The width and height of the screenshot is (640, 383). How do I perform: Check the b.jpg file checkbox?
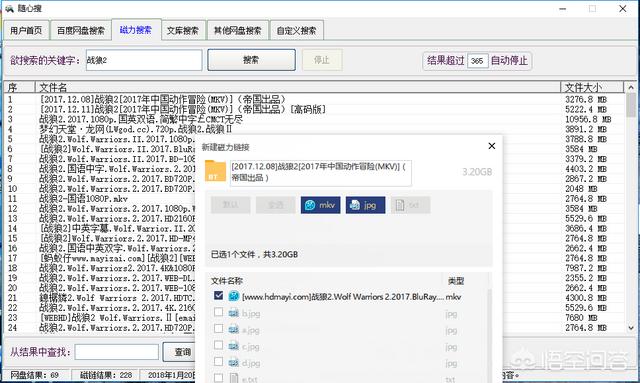[x=218, y=312]
